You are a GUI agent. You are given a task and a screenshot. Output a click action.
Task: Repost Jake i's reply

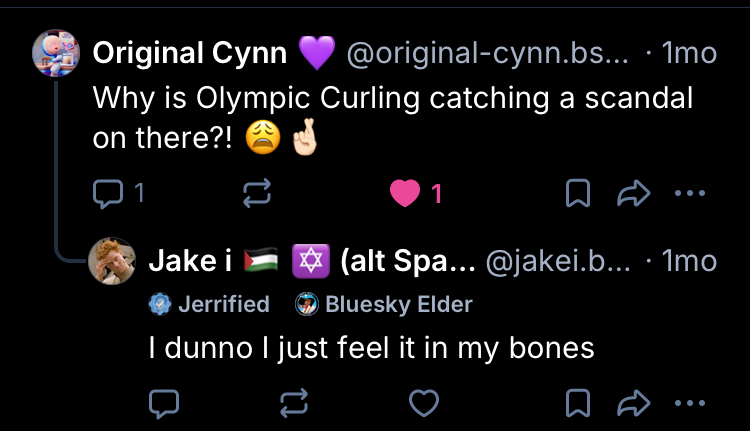tap(294, 403)
